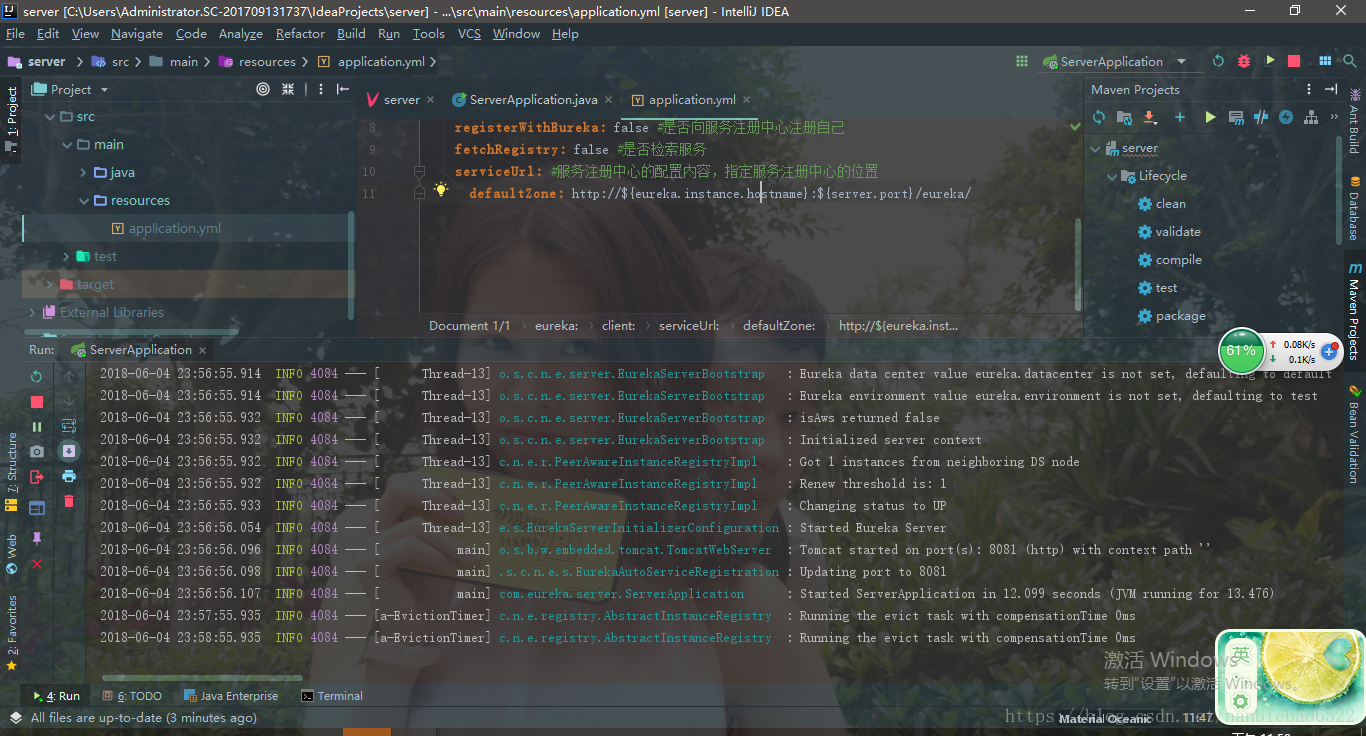Toggle soft-wrap in Run console
Screen dimensions: 1366x736
(69, 426)
